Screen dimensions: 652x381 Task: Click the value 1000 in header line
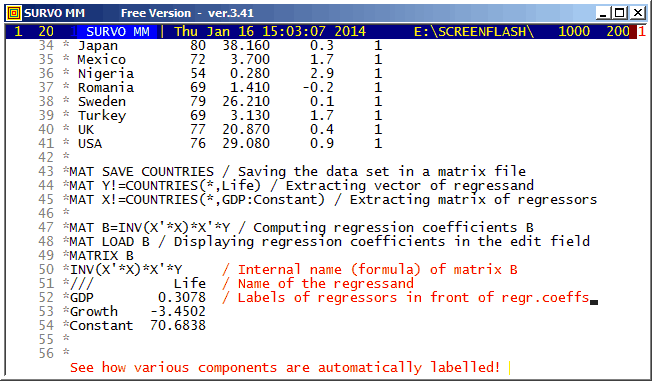(574, 32)
